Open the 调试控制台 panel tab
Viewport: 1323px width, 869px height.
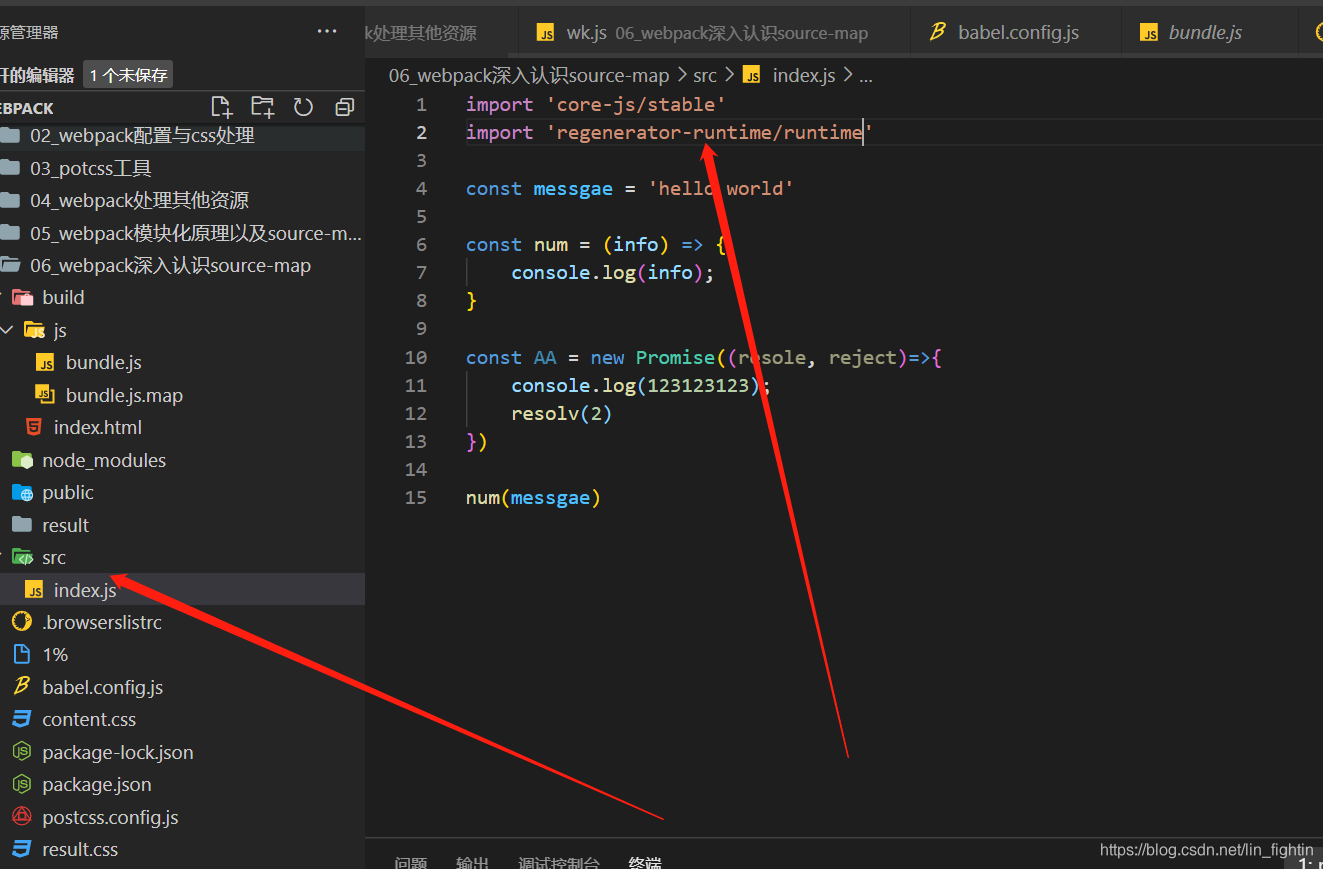559,862
